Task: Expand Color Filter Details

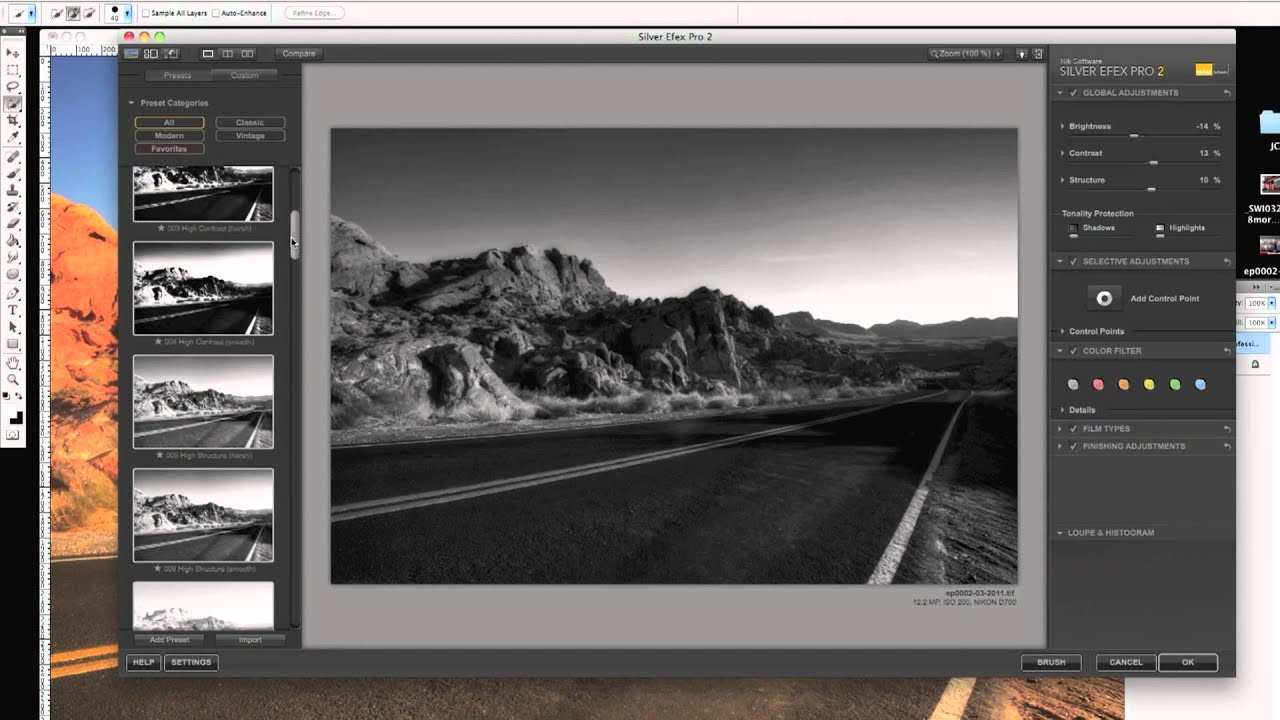Action: click(x=1062, y=410)
